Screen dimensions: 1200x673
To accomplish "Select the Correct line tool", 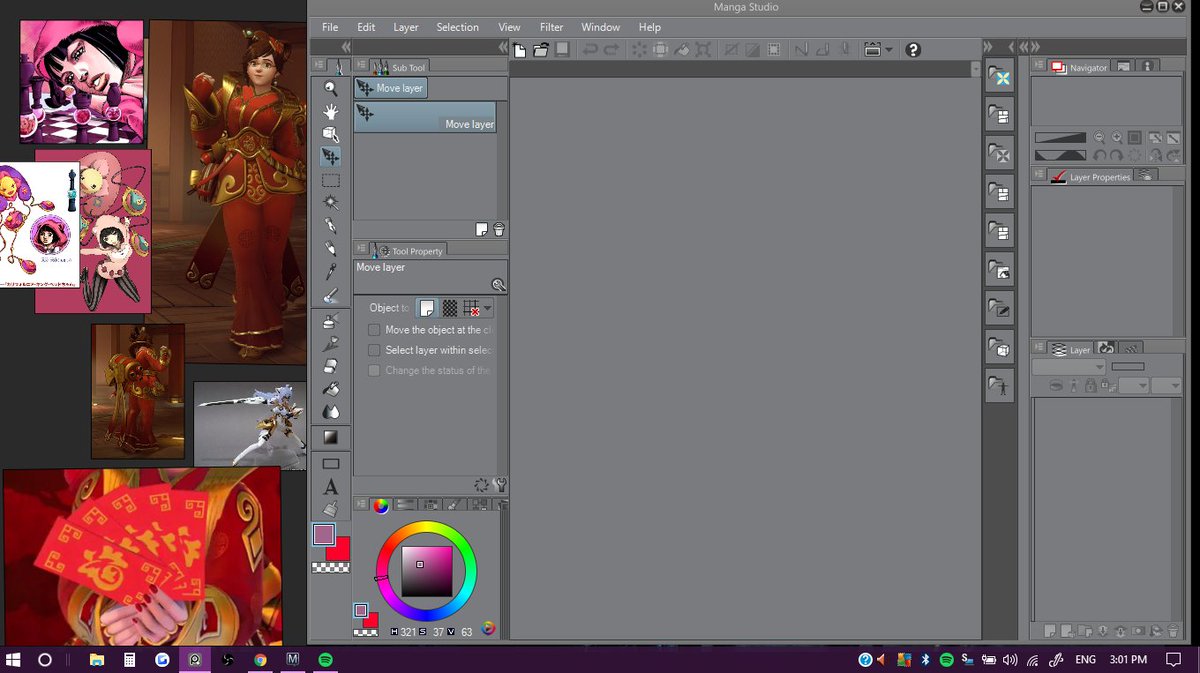I will [330, 509].
